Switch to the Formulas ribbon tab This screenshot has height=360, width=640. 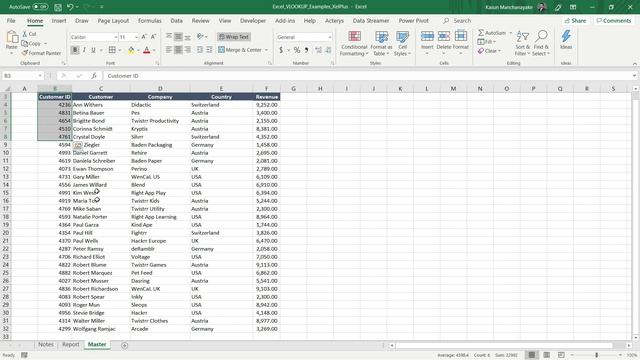tap(149, 20)
